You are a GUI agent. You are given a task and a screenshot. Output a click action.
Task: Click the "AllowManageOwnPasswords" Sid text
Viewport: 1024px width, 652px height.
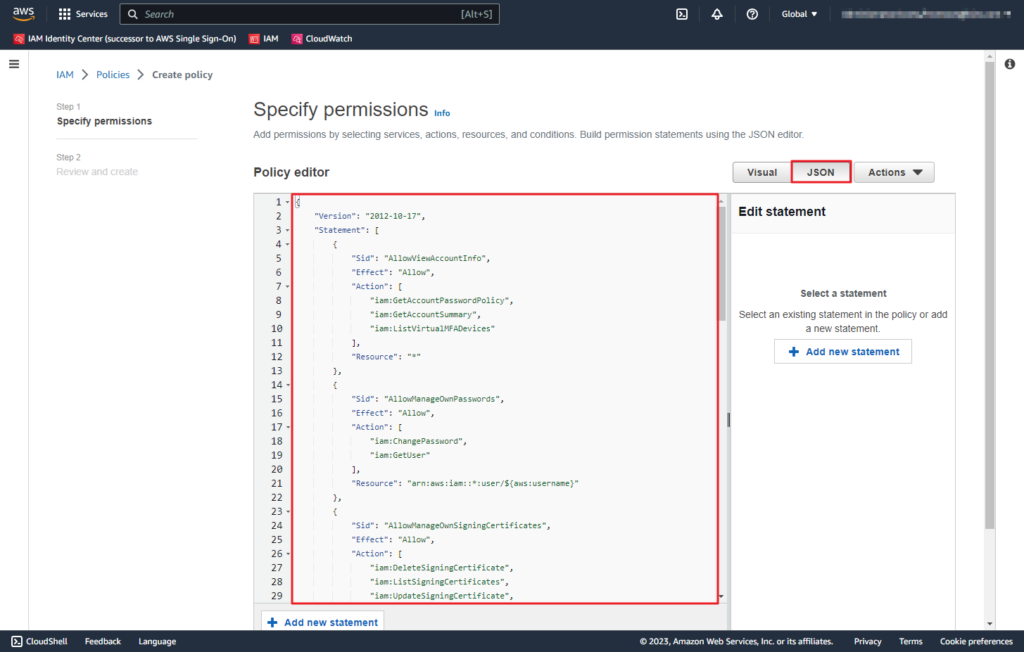tap(442, 399)
